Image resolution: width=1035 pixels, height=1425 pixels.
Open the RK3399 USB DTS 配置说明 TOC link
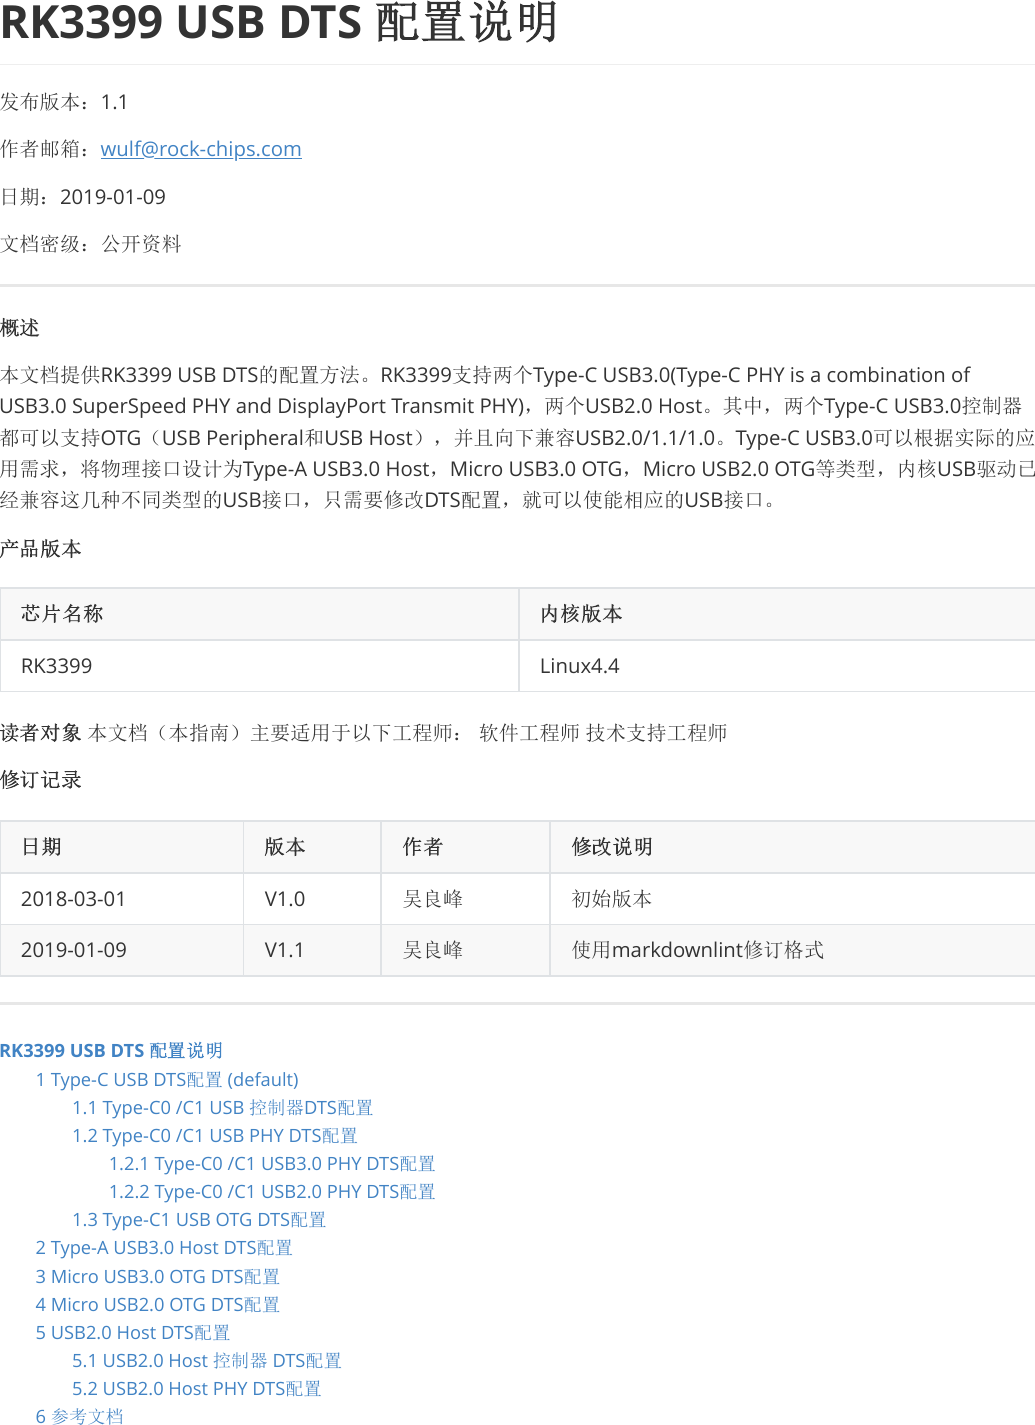point(112,1050)
